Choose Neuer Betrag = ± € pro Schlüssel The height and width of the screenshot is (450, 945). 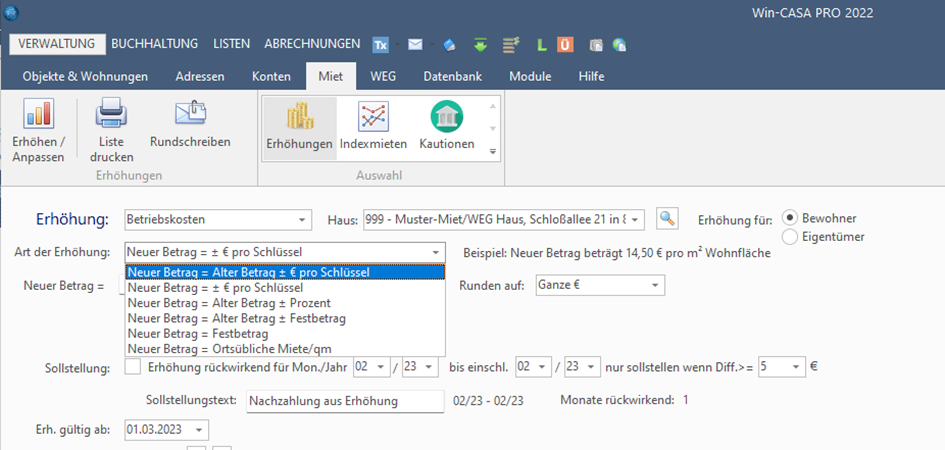click(285, 287)
